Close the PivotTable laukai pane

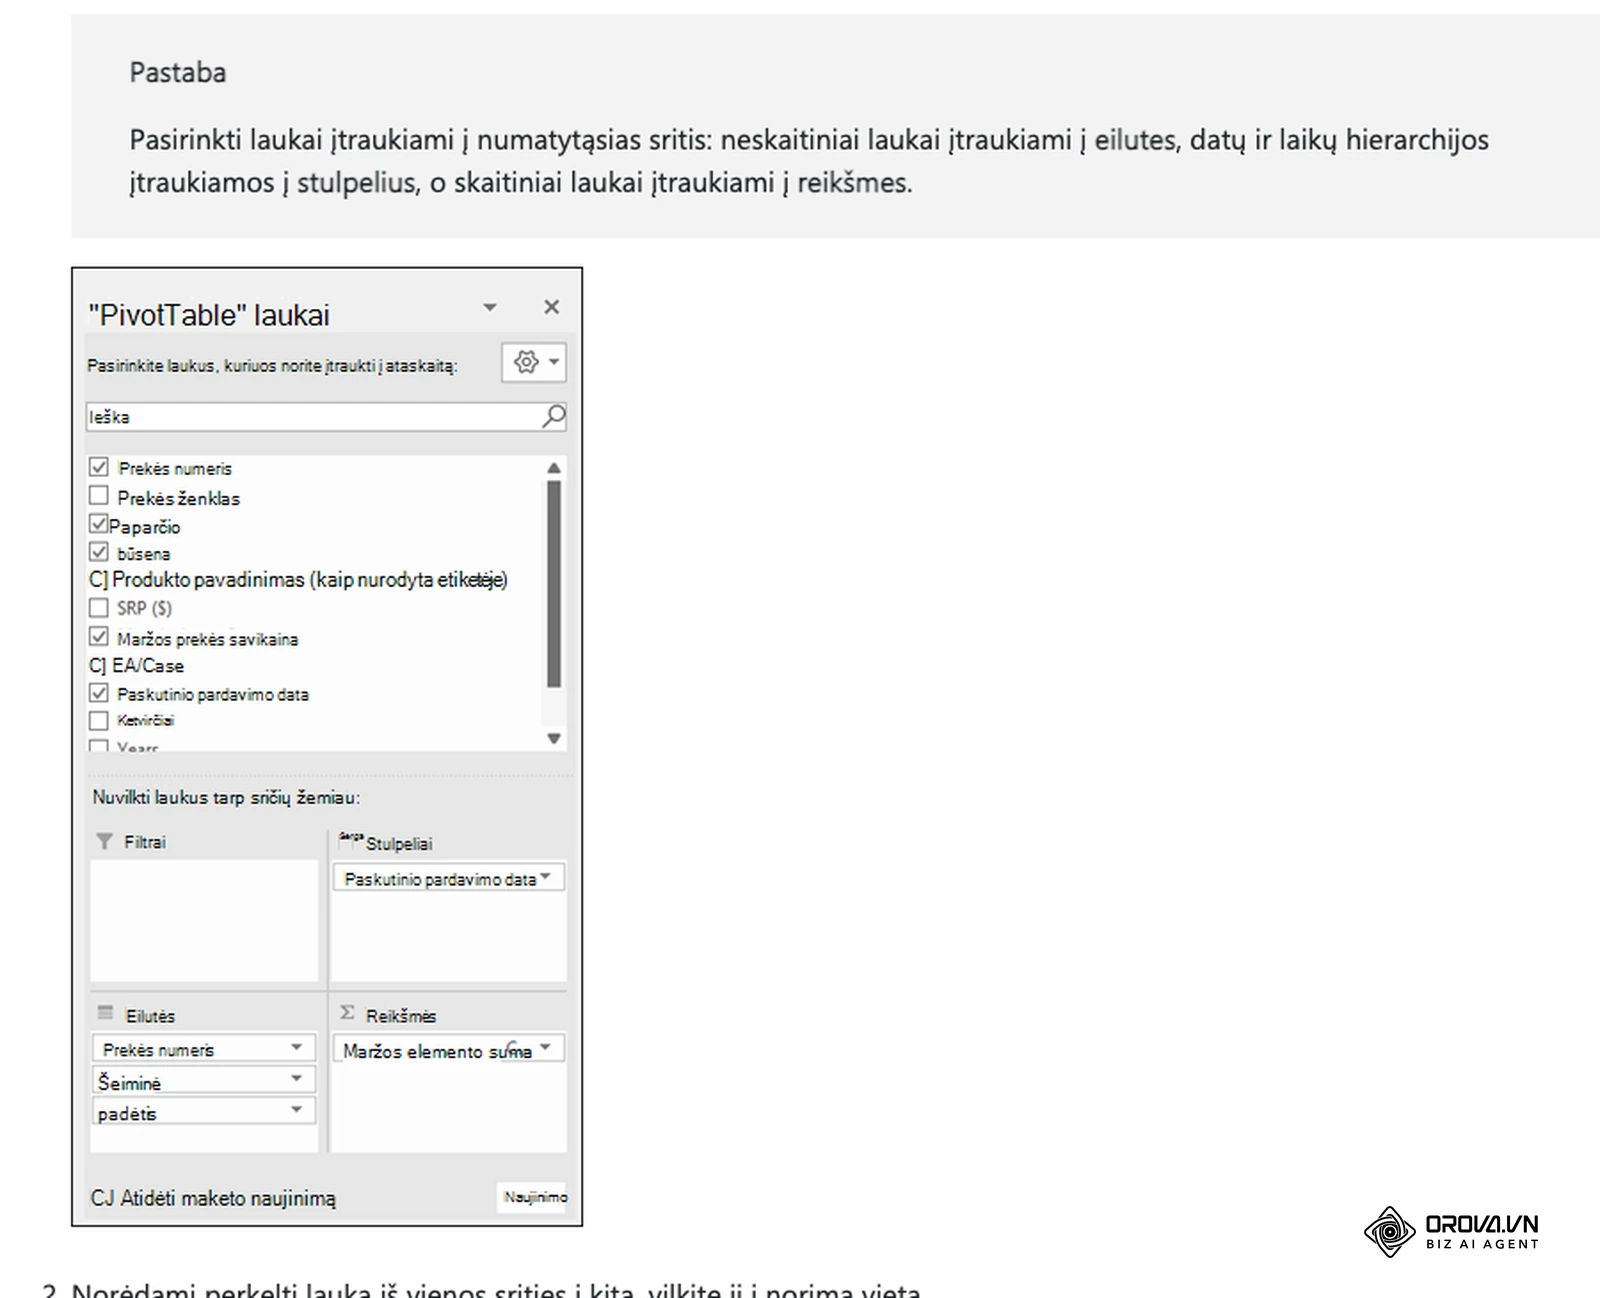point(551,307)
